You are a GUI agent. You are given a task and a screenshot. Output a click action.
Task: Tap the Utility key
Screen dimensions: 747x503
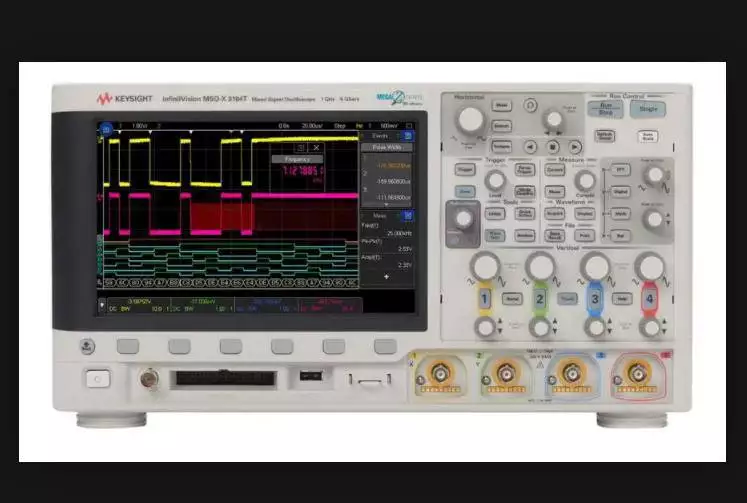click(x=495, y=213)
